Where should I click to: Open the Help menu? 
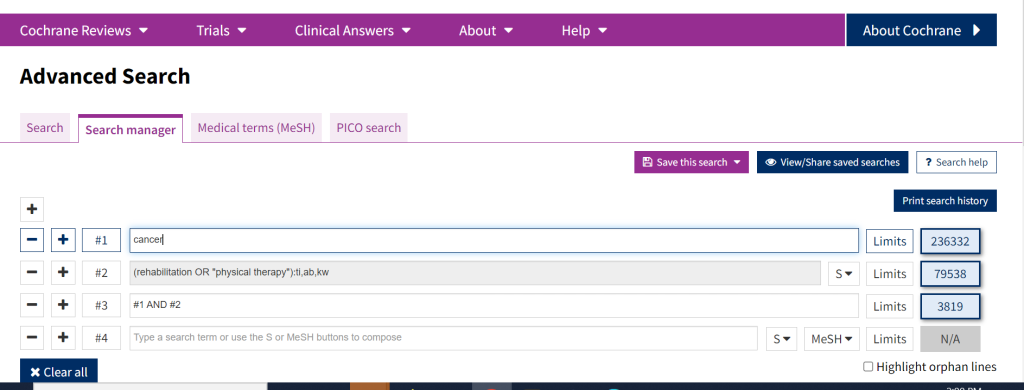(584, 31)
